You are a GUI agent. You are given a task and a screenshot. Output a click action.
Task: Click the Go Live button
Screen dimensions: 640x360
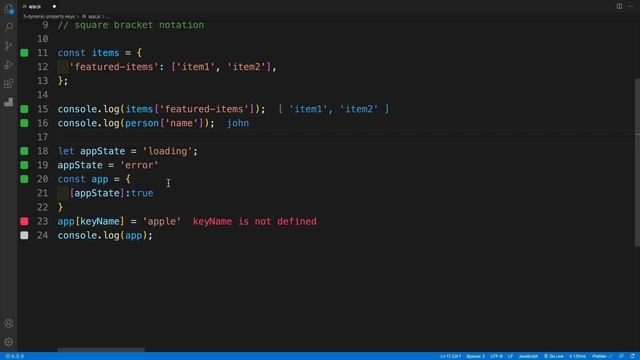click(x=553, y=356)
